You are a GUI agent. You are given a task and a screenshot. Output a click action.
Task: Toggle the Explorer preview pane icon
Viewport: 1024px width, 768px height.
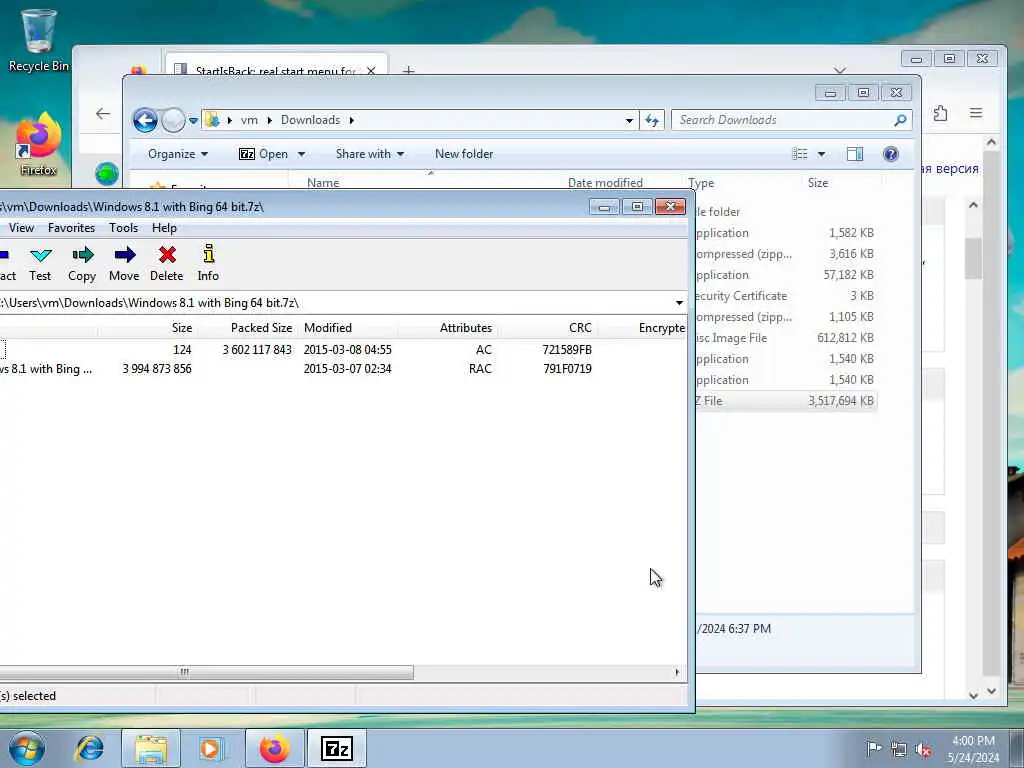[855, 154]
